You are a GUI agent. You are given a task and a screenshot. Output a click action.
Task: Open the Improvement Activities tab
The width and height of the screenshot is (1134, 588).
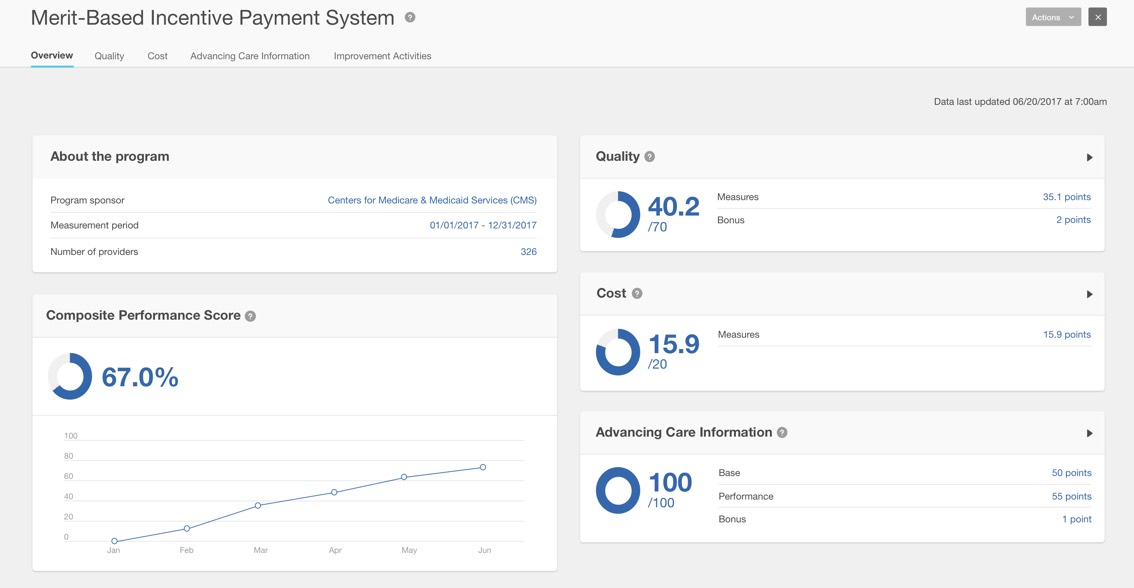(382, 56)
